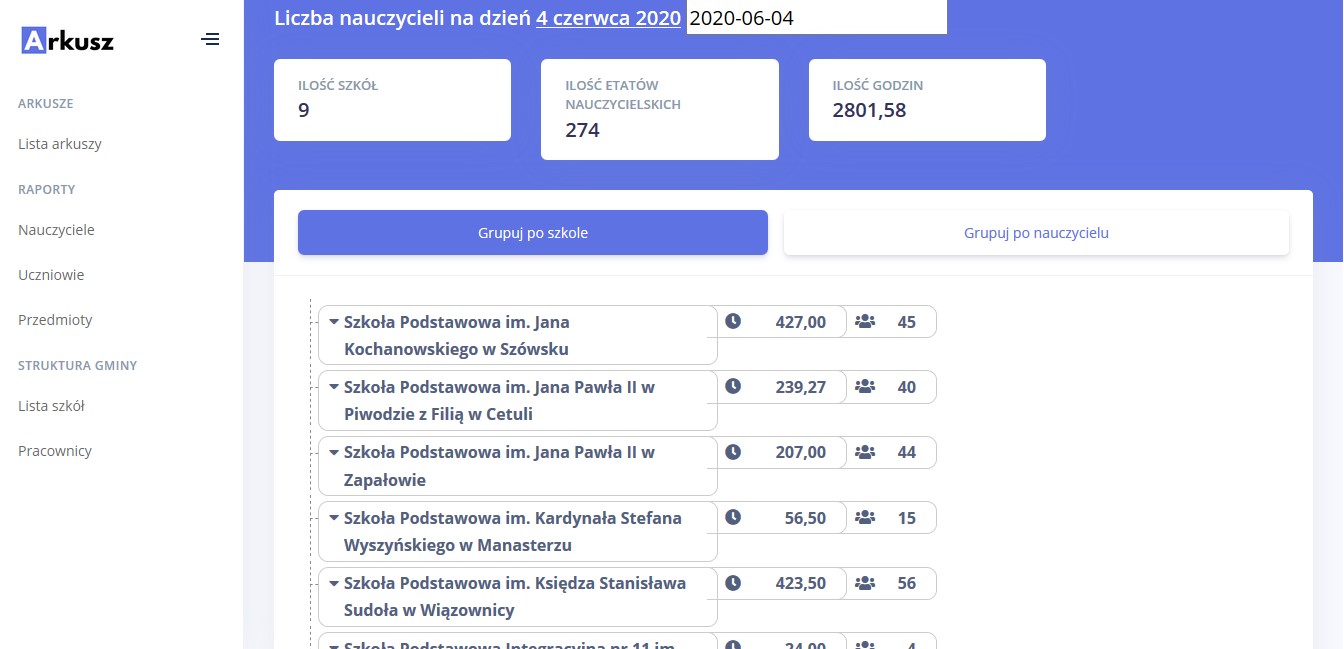Open the Uczniowie report
Viewport: 1344px width, 649px height.
tap(51, 275)
